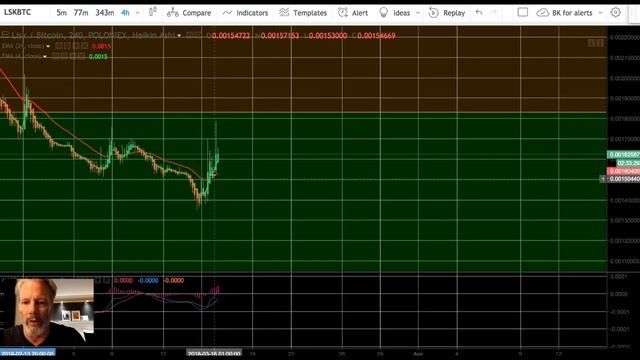Open the Compare symbols option

pos(196,13)
